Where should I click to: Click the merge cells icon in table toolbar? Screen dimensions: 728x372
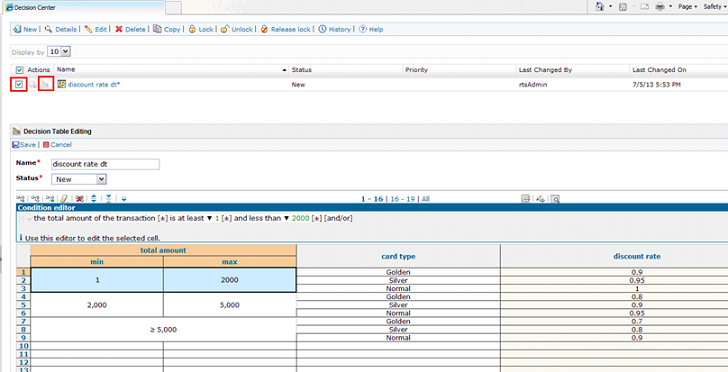coord(109,199)
